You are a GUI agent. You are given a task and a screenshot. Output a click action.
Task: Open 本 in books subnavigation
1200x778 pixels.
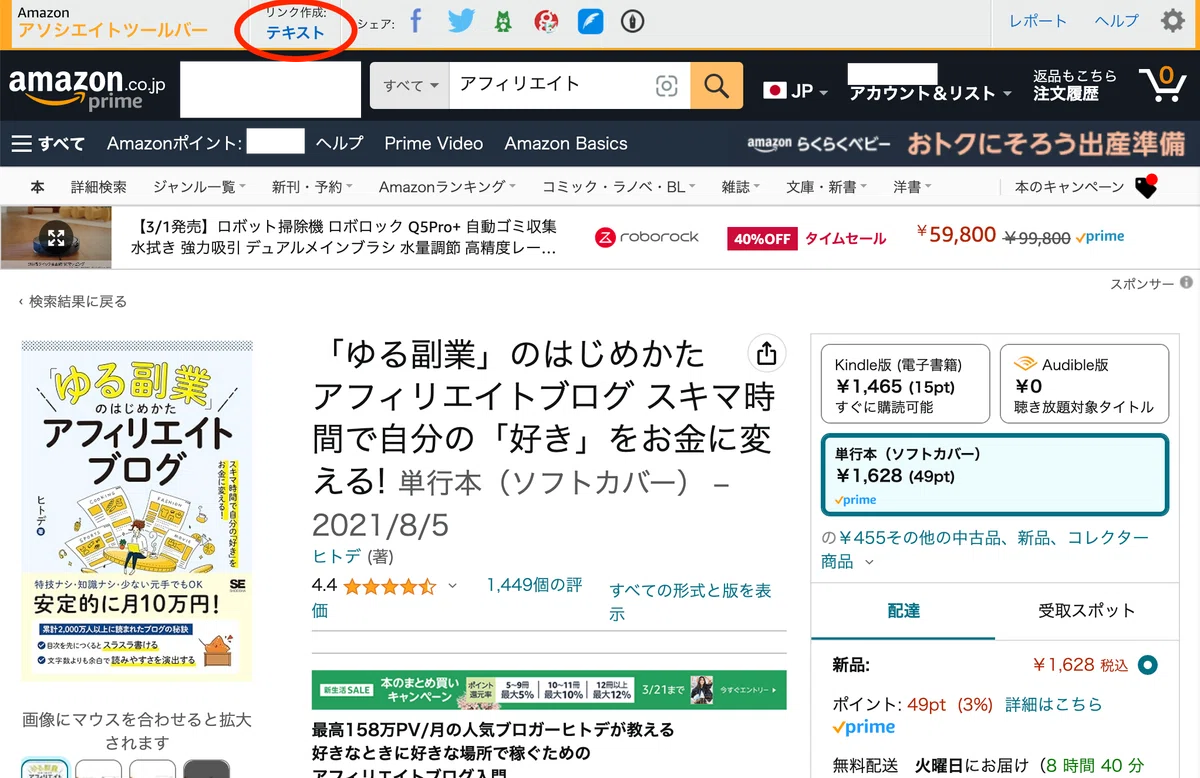point(38,187)
